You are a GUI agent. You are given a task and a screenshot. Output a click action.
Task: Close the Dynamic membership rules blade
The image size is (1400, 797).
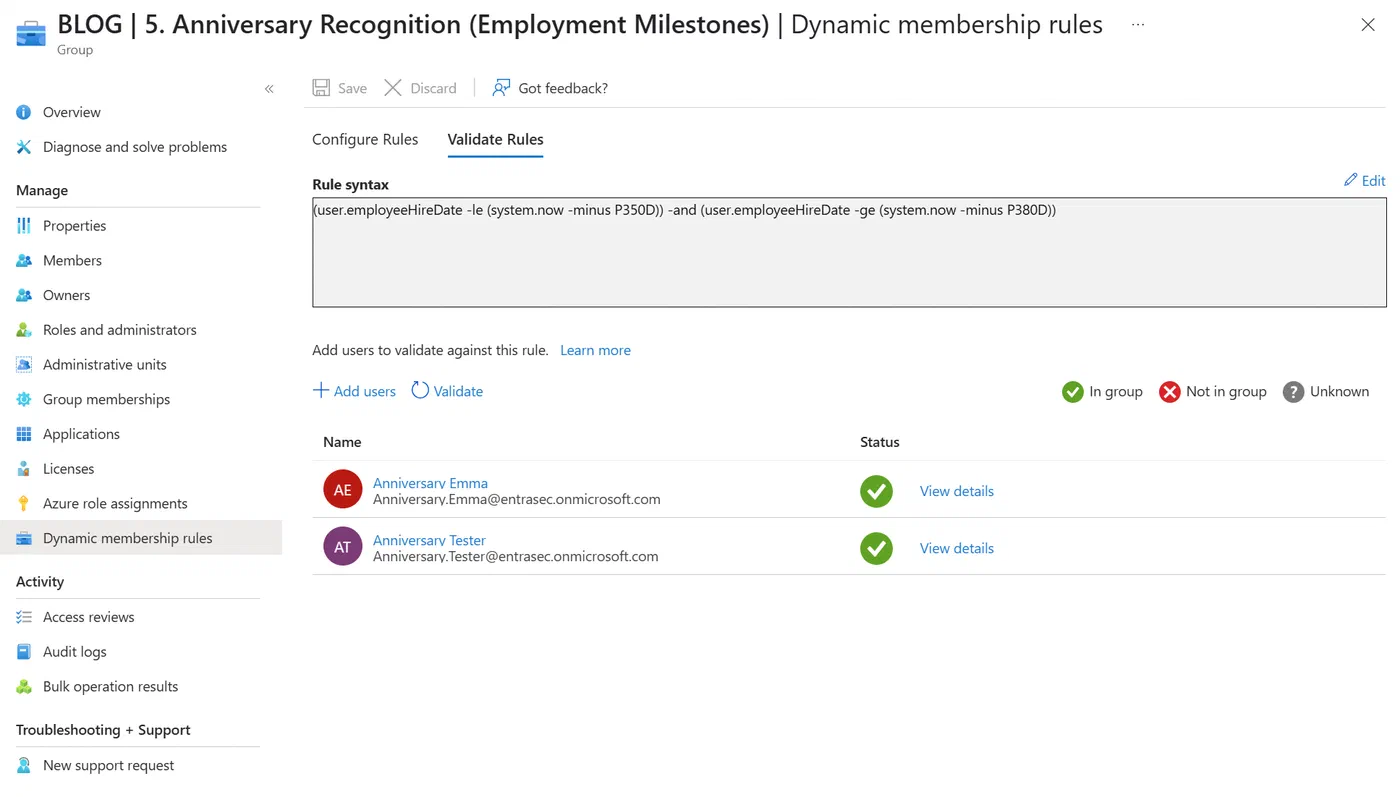click(x=1368, y=25)
